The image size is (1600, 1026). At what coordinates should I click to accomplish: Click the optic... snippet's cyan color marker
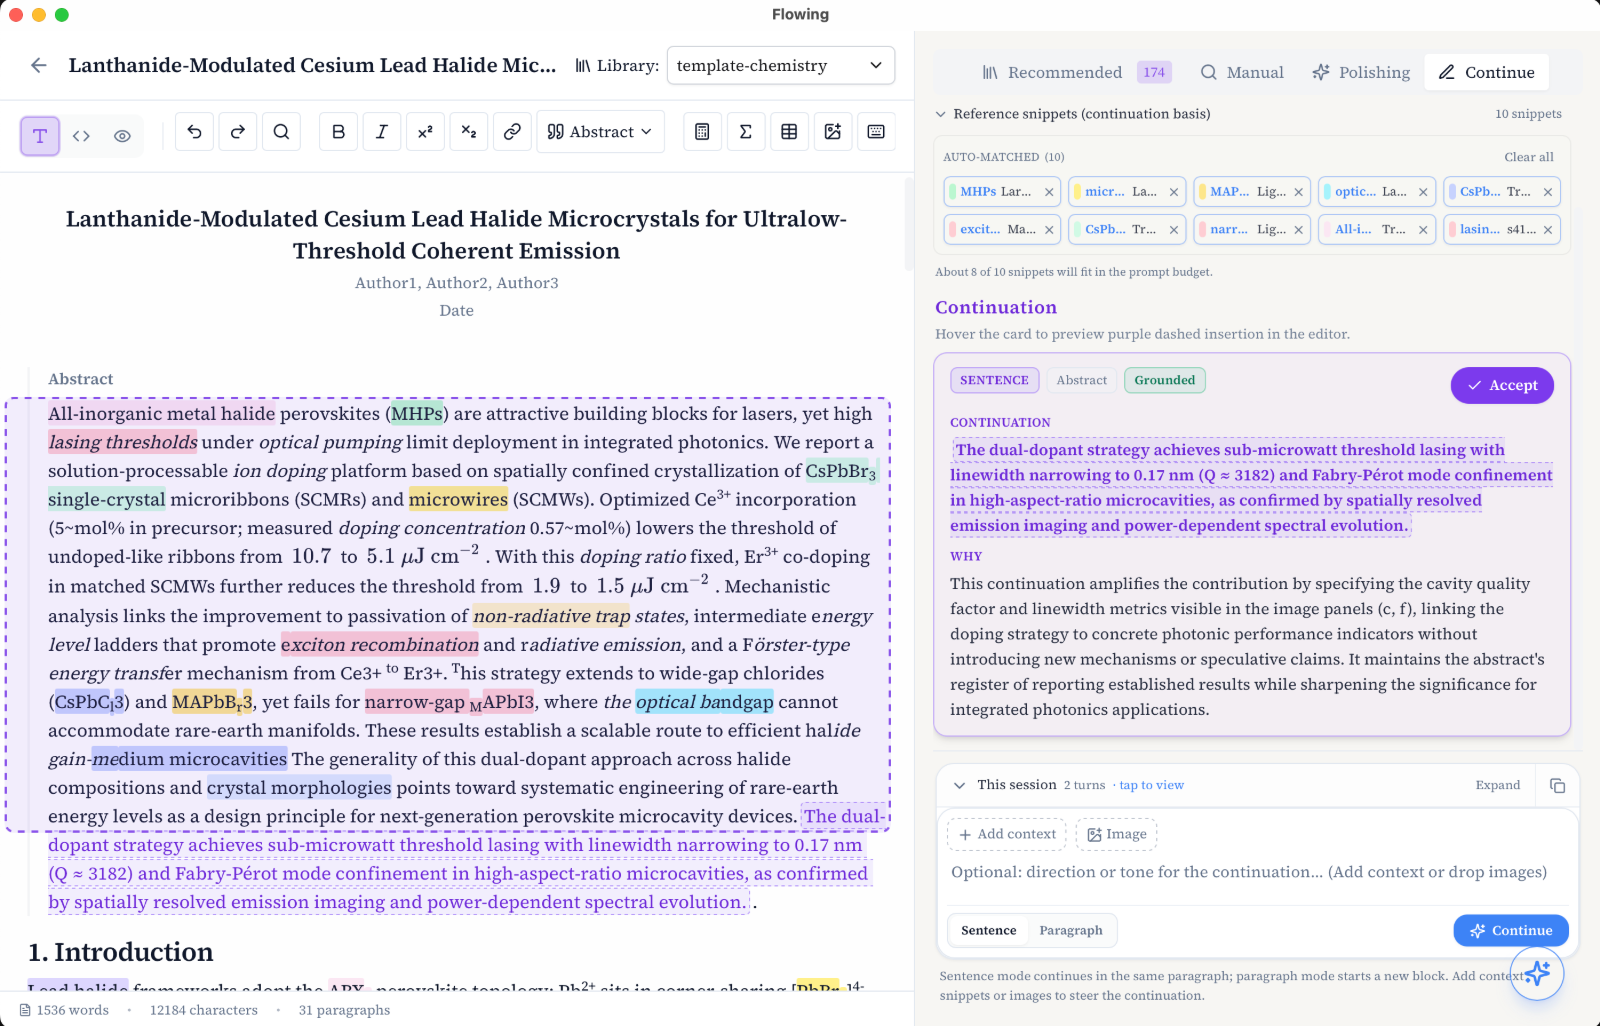(1327, 192)
